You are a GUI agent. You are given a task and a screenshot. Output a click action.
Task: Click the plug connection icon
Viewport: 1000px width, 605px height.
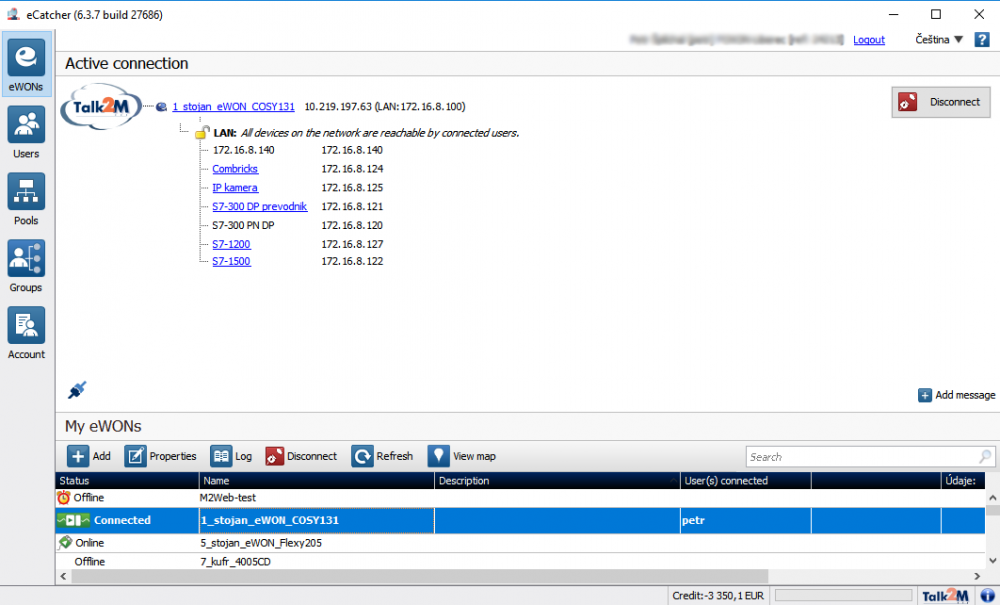pyautogui.click(x=77, y=390)
